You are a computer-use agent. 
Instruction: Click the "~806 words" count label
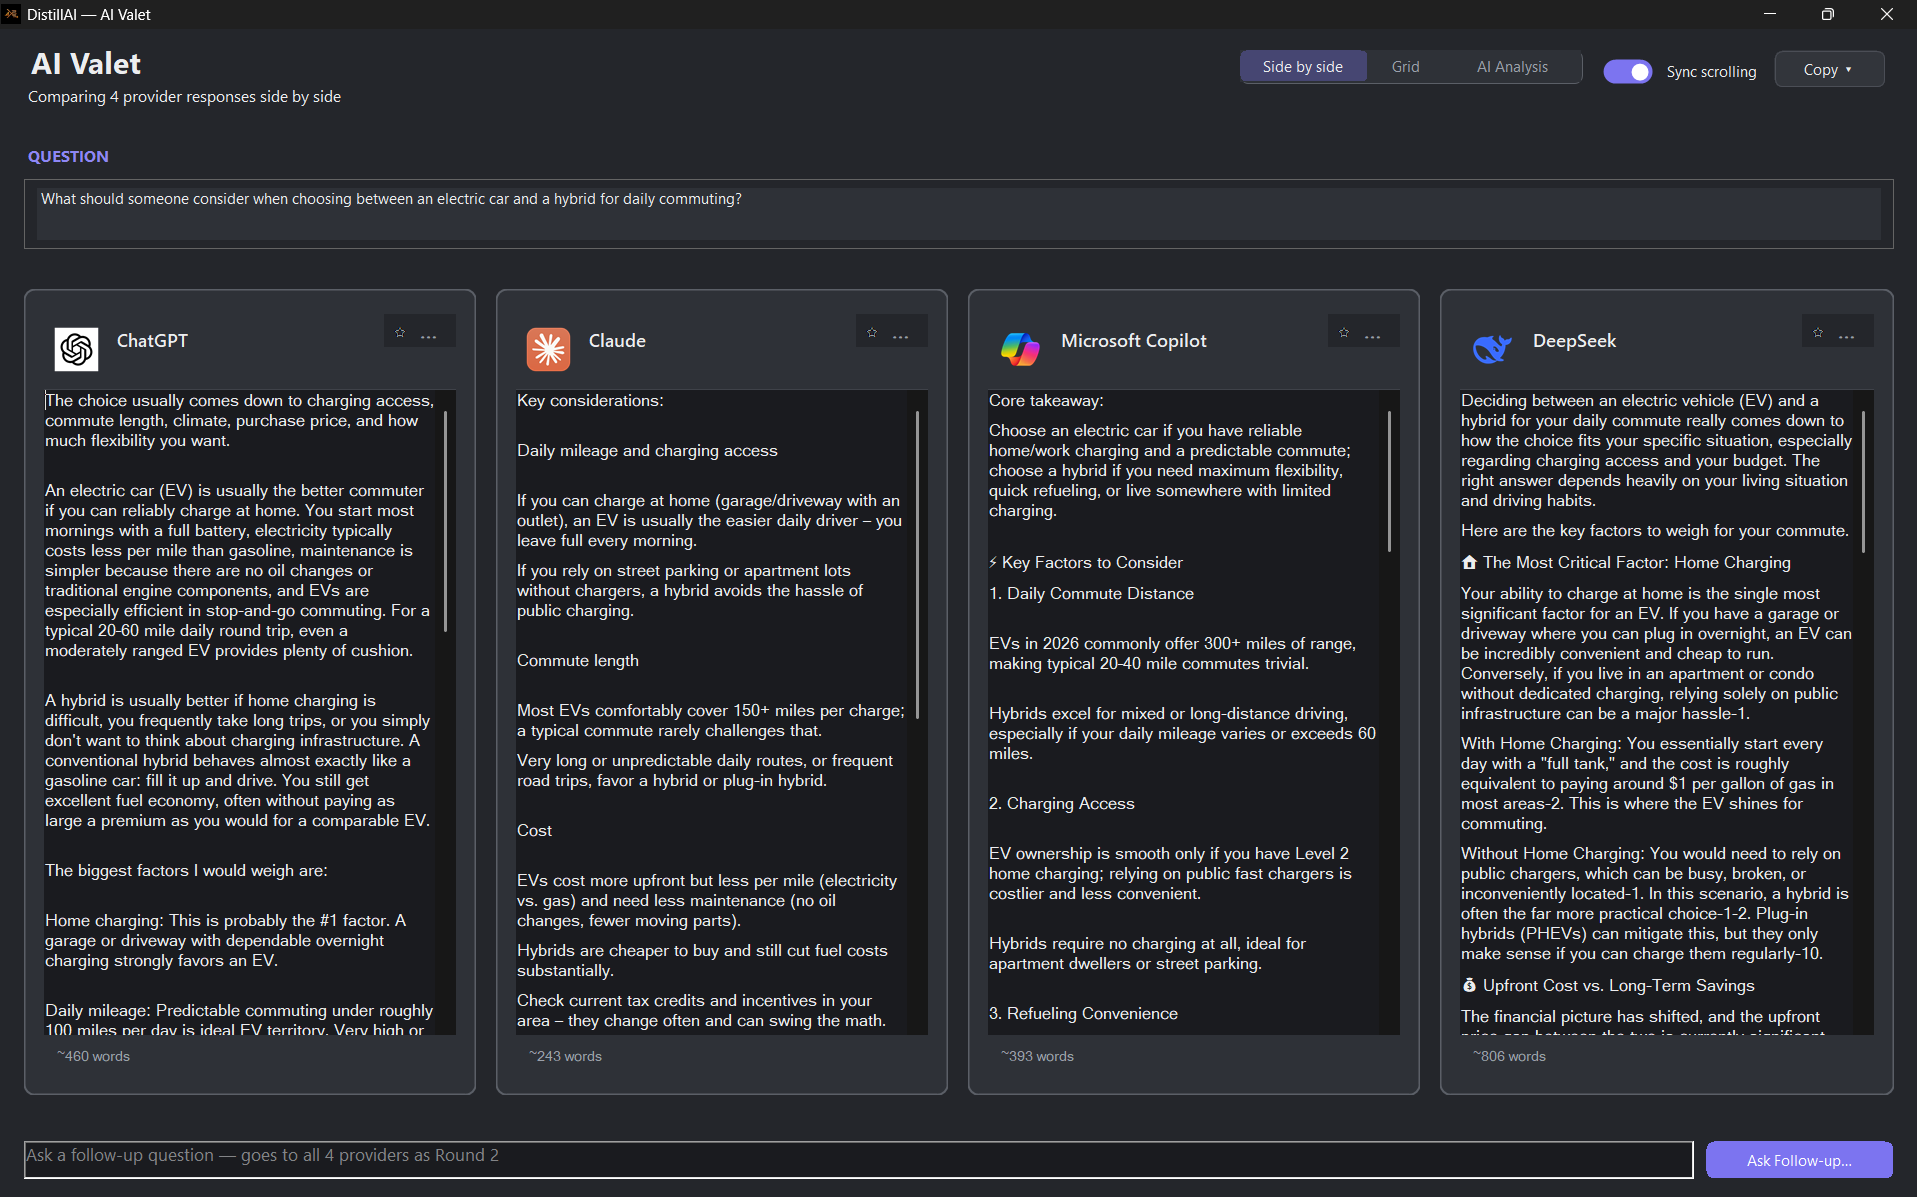point(1509,1056)
